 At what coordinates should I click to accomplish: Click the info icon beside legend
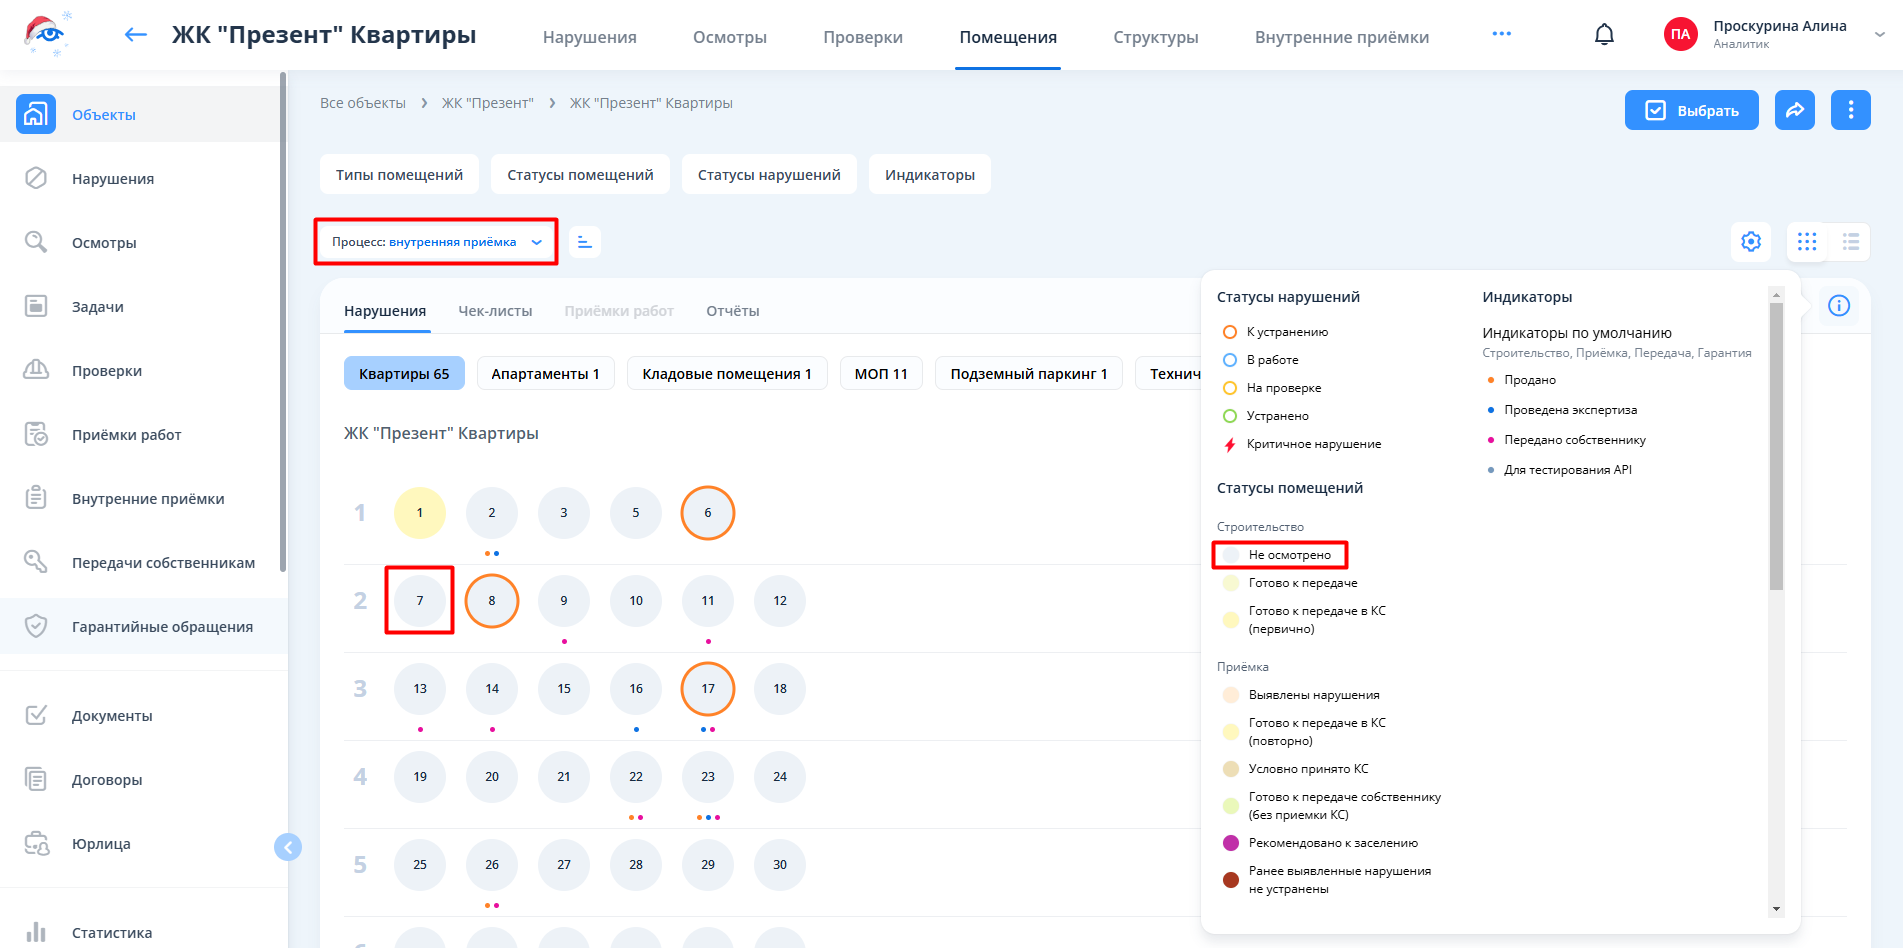(x=1838, y=306)
